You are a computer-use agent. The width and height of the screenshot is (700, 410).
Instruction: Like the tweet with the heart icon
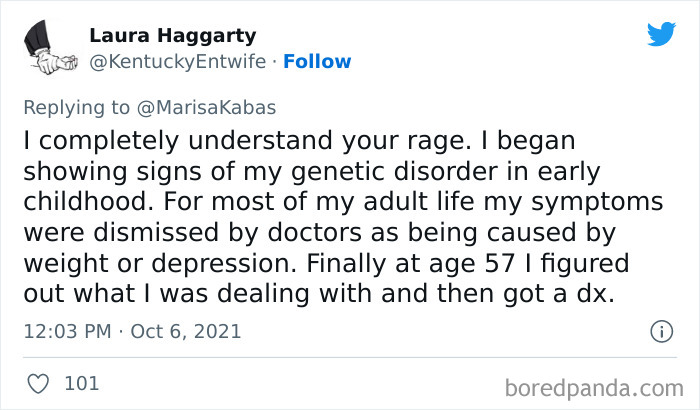[36, 381]
